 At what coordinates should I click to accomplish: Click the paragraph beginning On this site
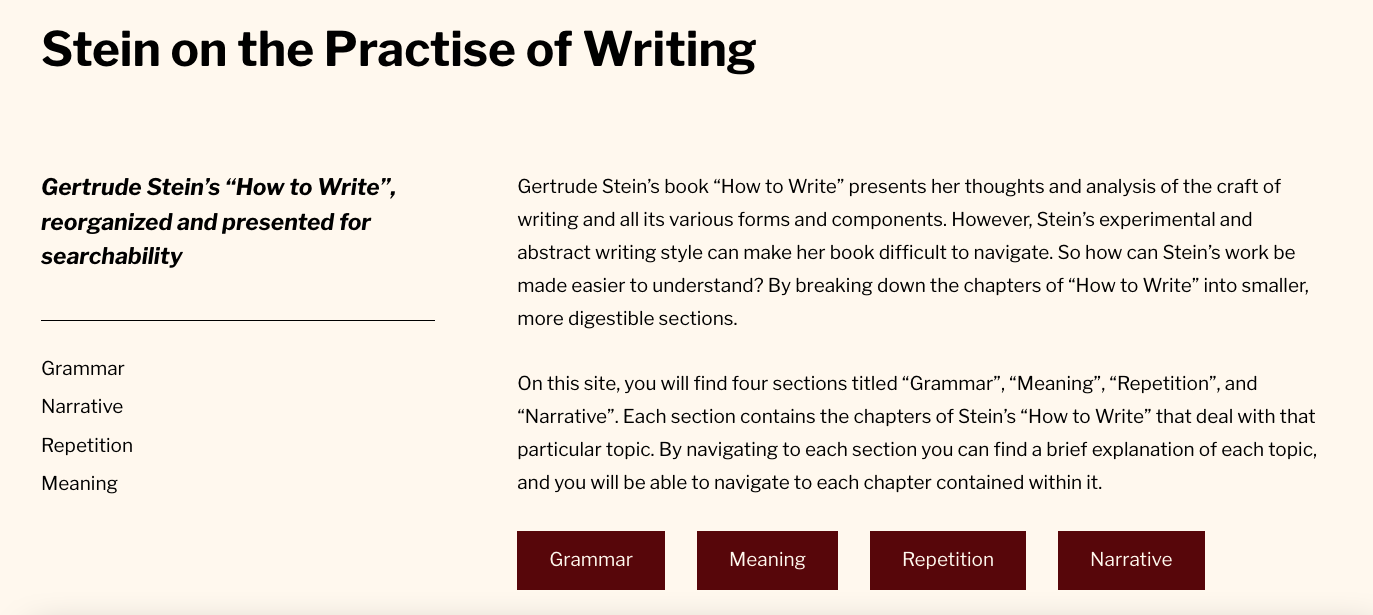pos(917,432)
